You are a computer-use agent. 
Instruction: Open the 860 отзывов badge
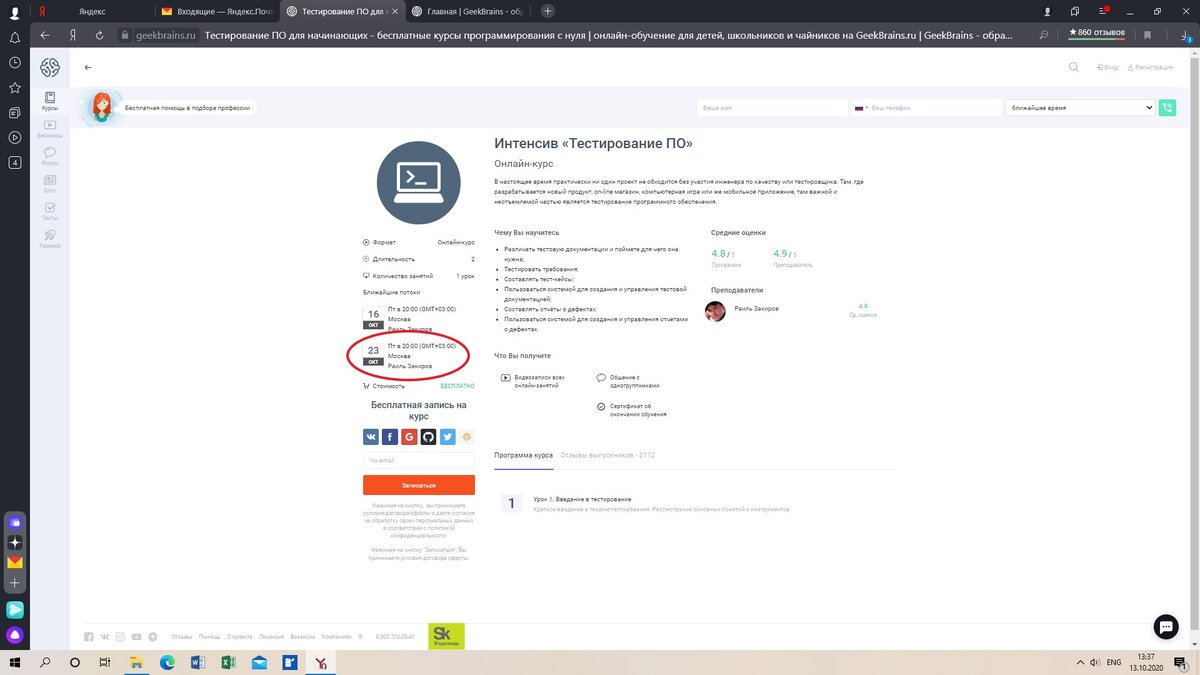click(1098, 33)
